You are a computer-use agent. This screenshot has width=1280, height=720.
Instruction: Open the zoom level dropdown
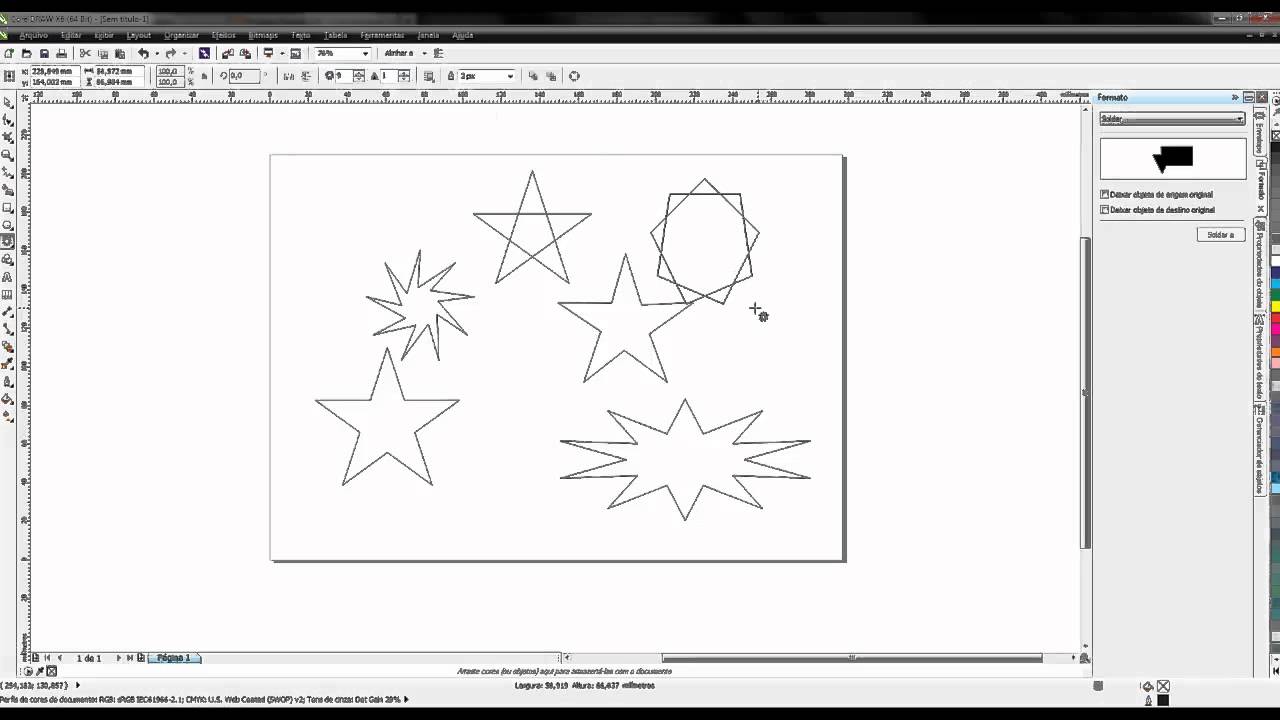pos(365,53)
